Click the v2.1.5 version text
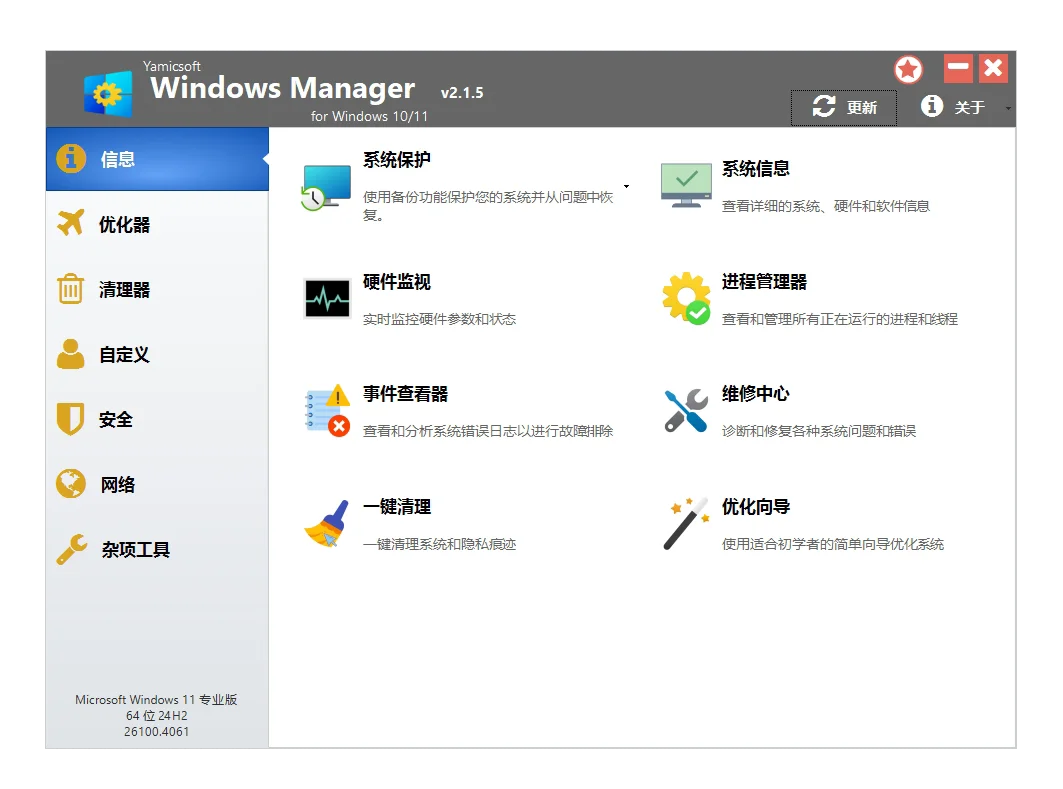The width and height of the screenshot is (1063, 789). pyautogui.click(x=462, y=93)
